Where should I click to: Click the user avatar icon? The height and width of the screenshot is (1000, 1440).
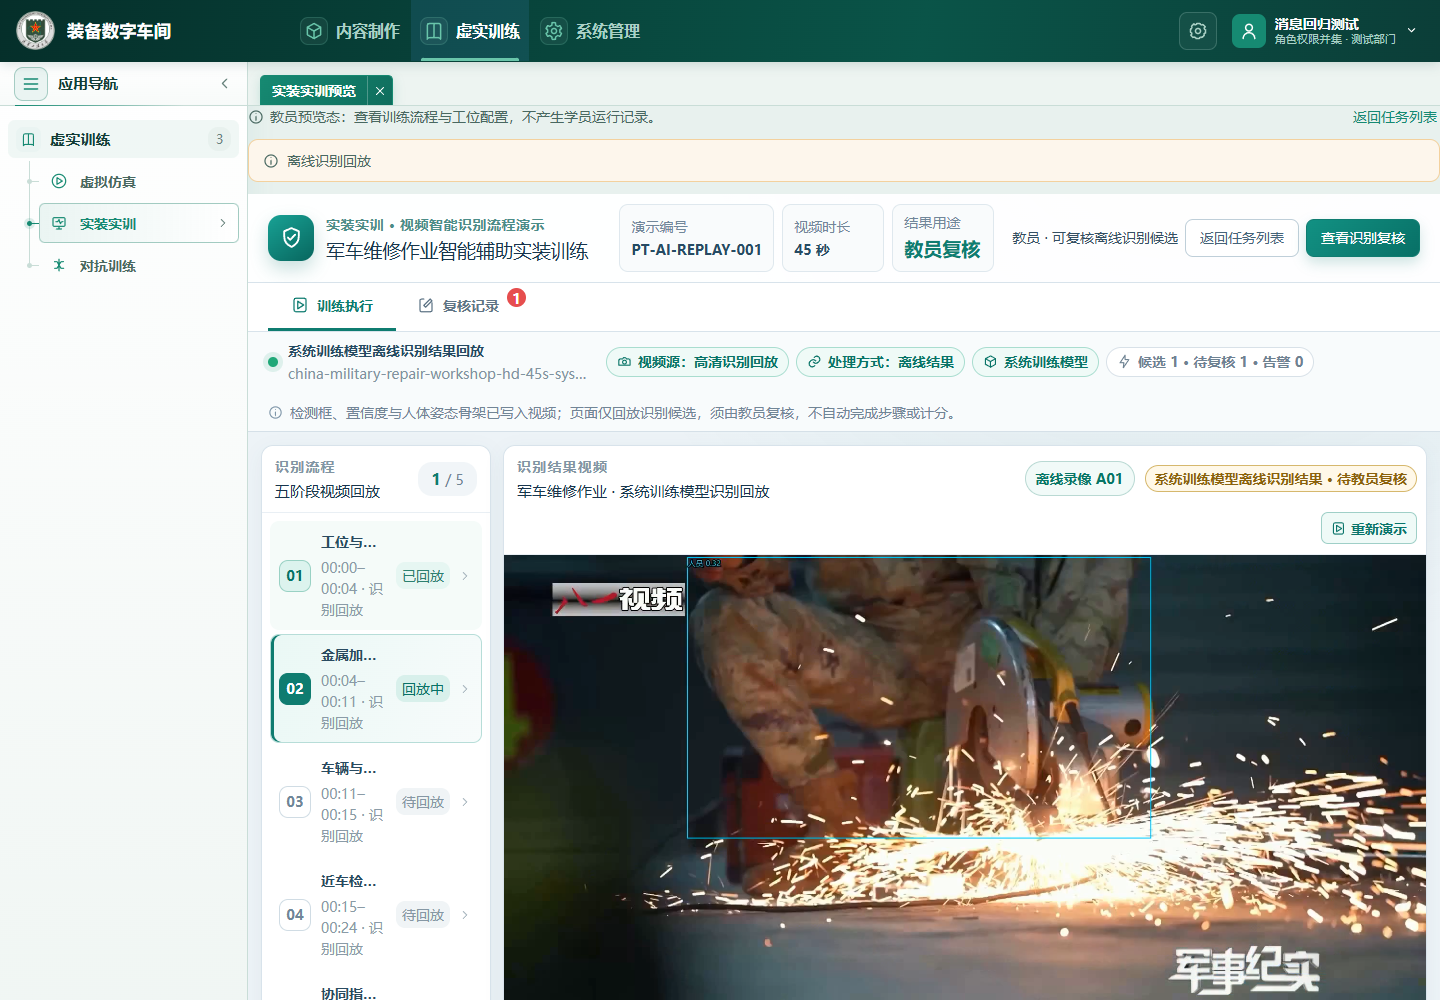click(1249, 31)
